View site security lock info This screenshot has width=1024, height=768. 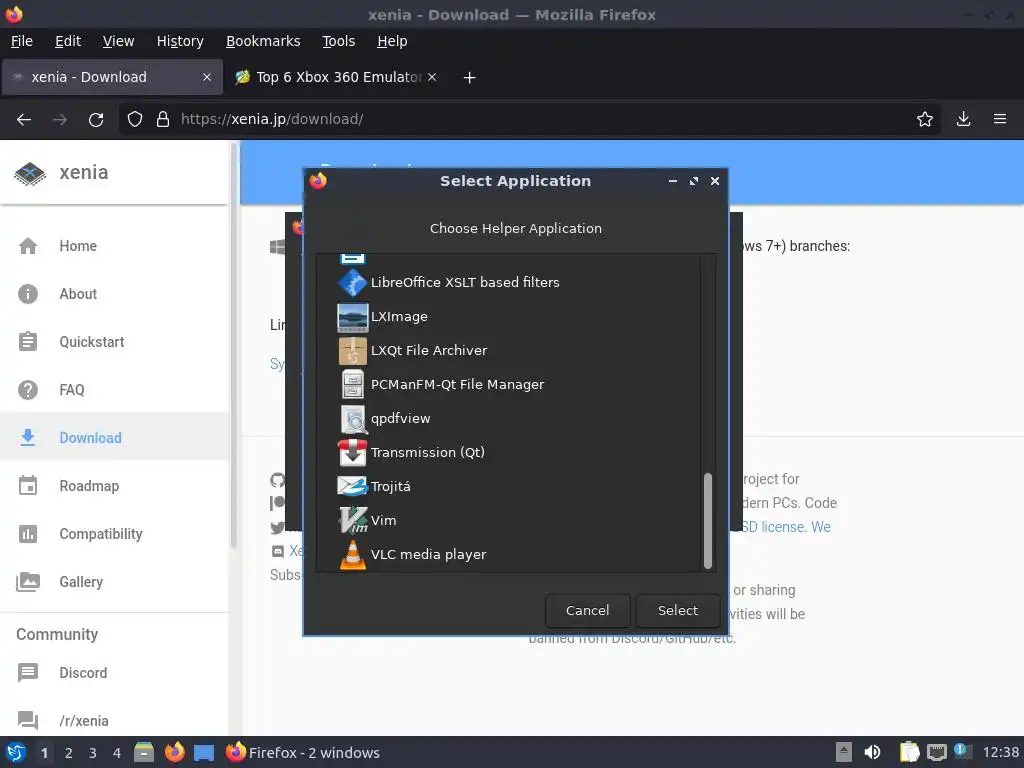pos(163,120)
